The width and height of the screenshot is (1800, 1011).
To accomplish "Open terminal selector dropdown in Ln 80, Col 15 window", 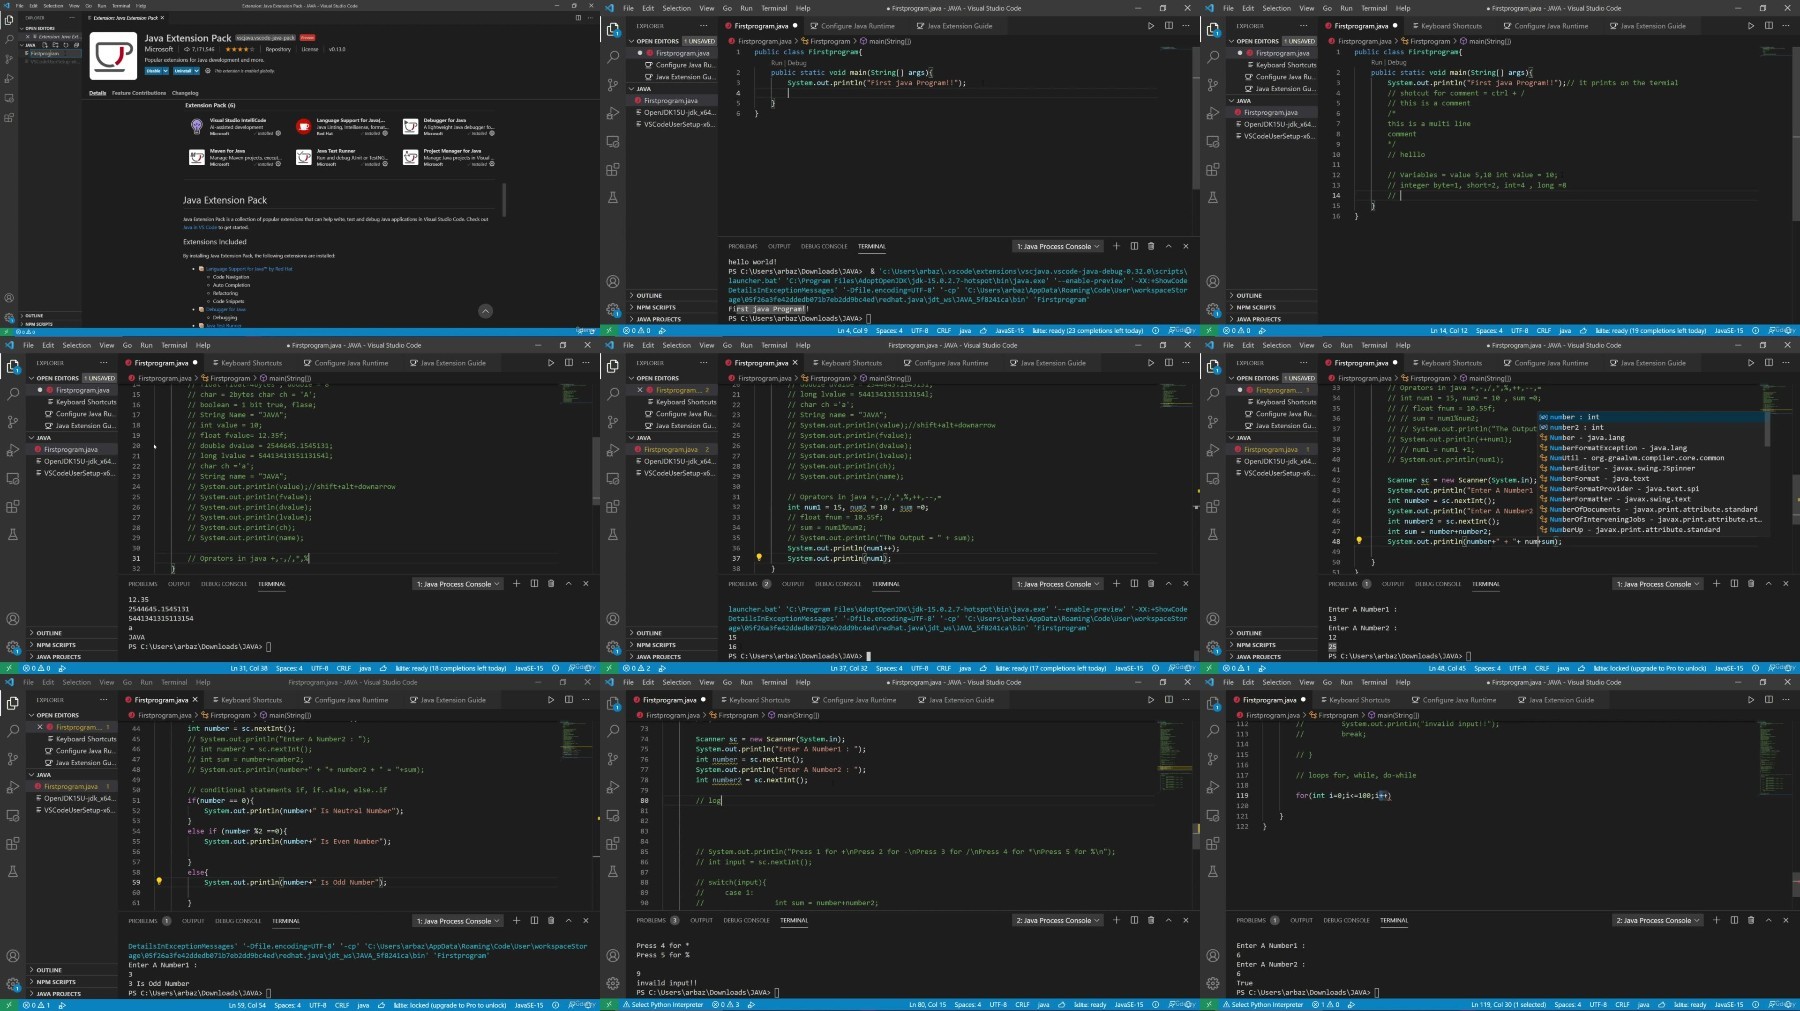I will [x=1058, y=920].
